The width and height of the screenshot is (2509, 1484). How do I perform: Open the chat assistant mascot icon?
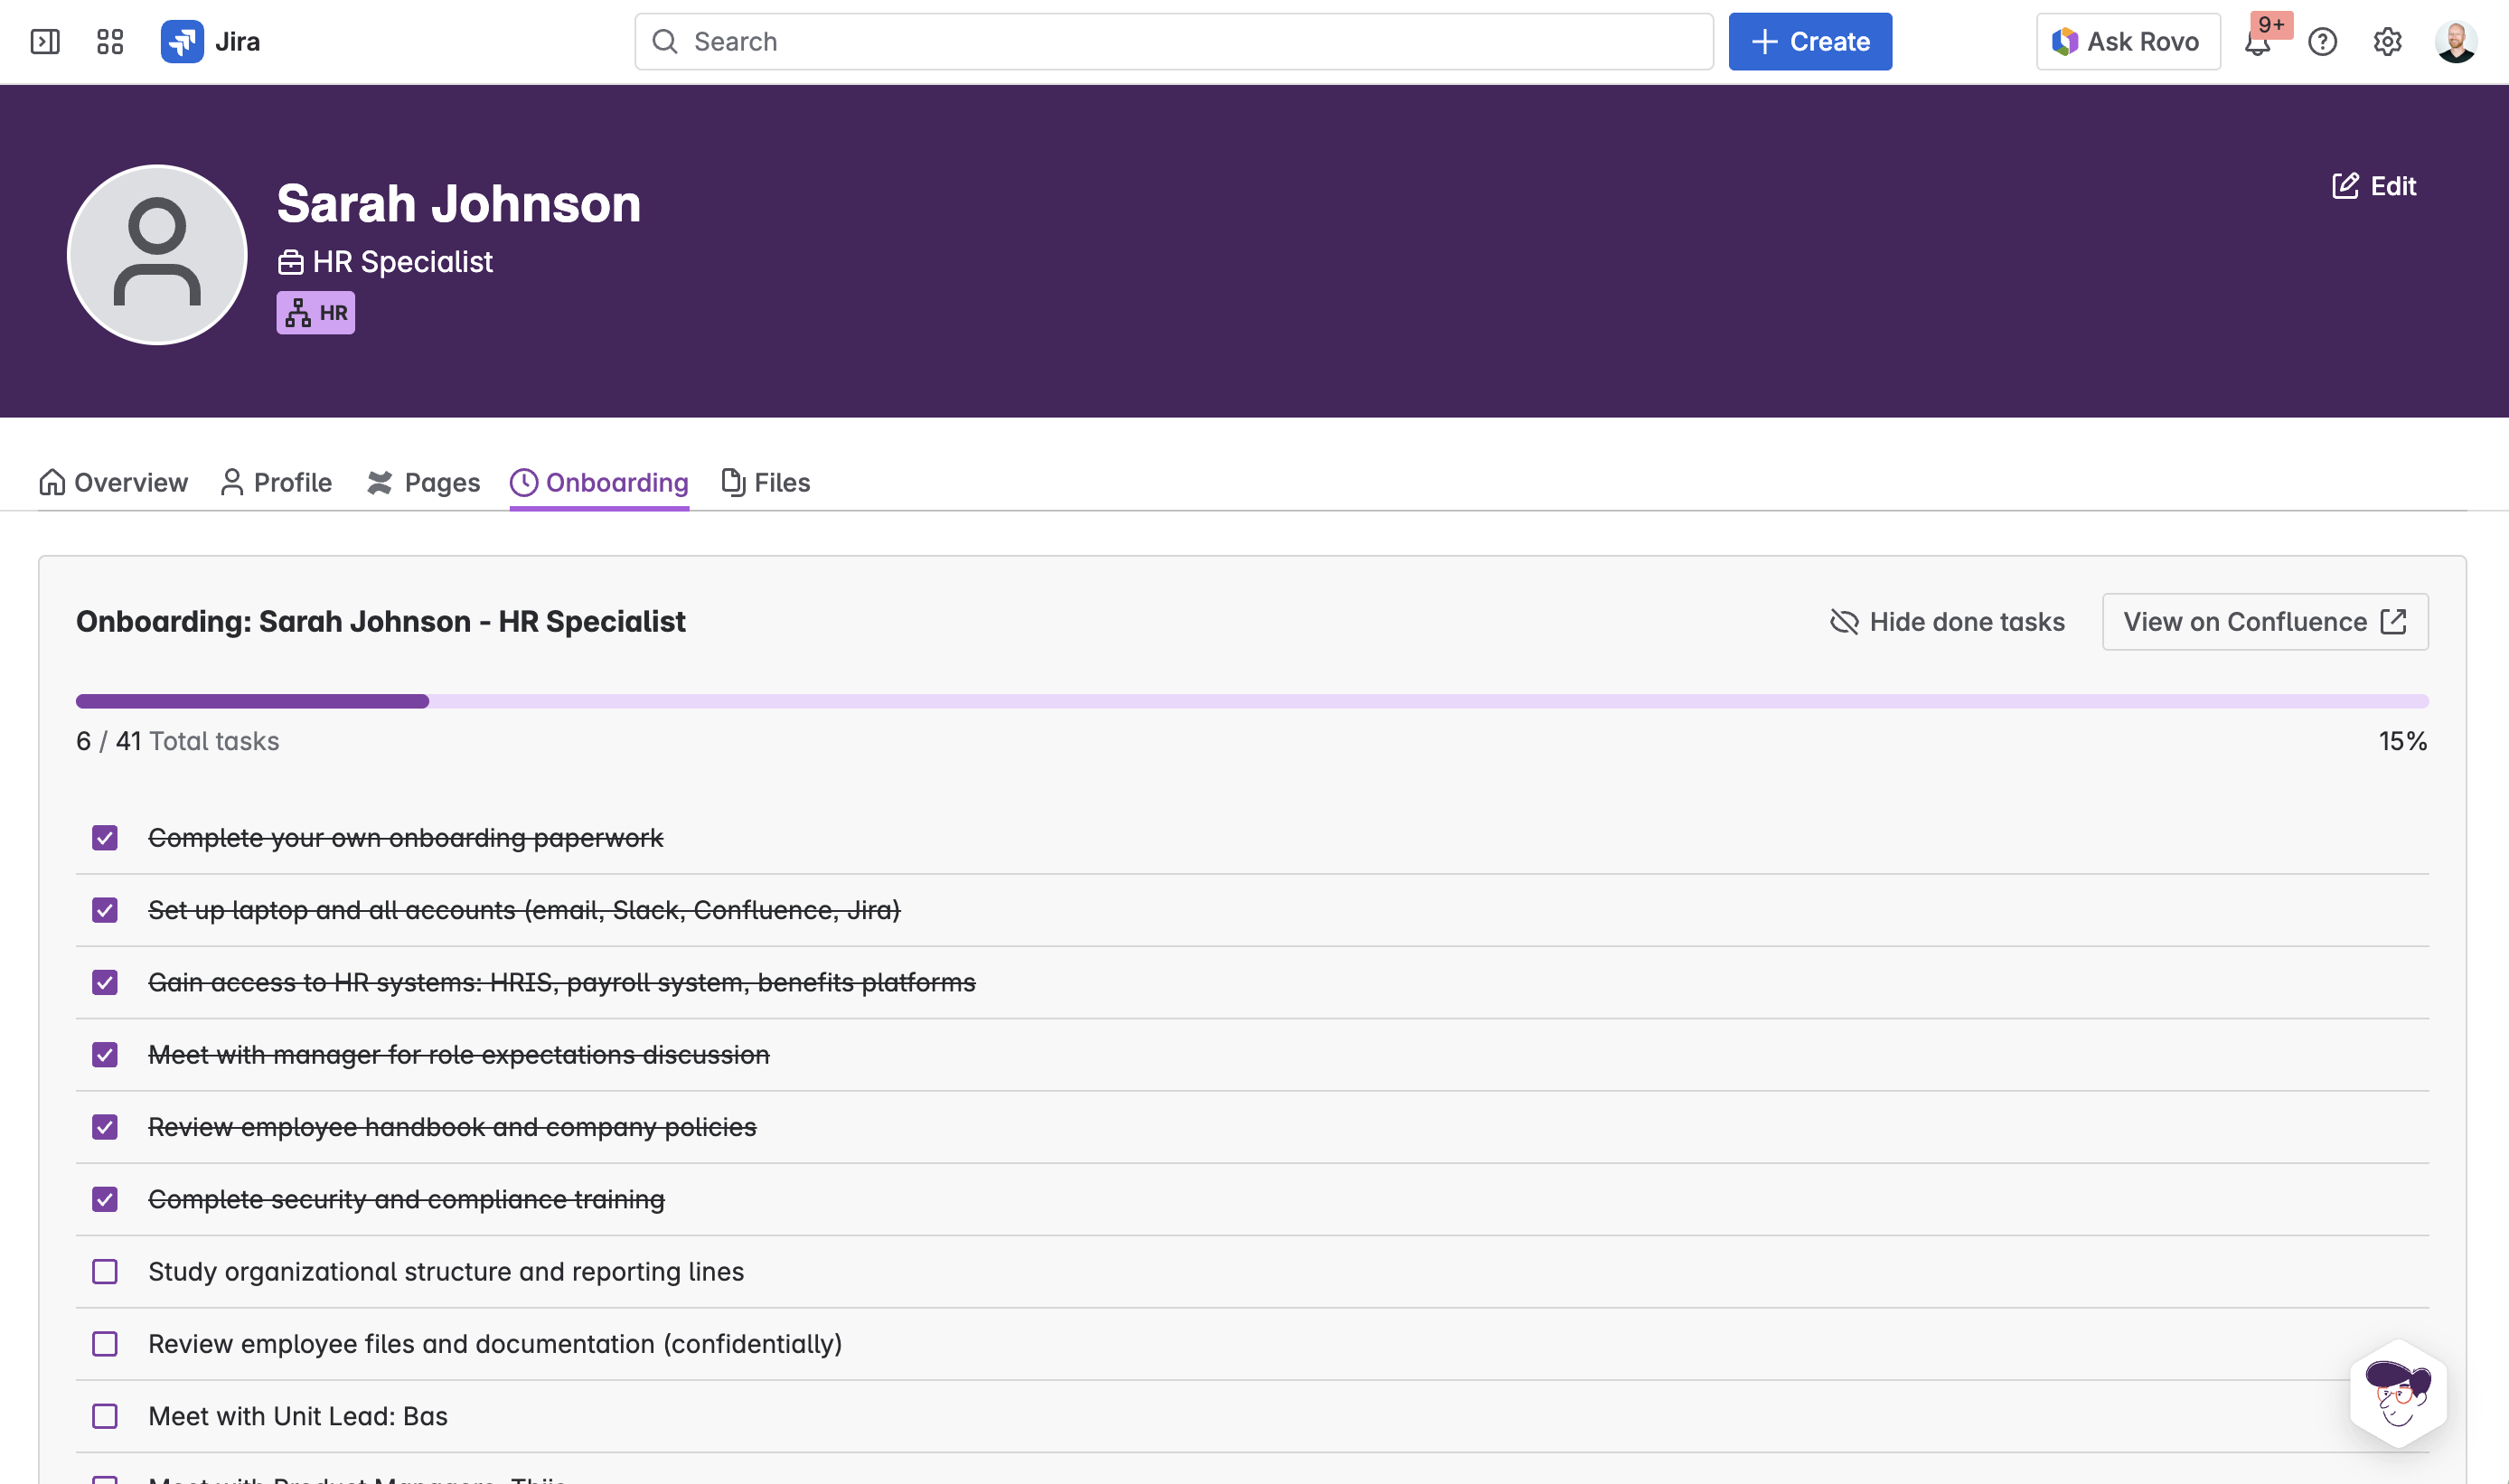pos(2398,1393)
